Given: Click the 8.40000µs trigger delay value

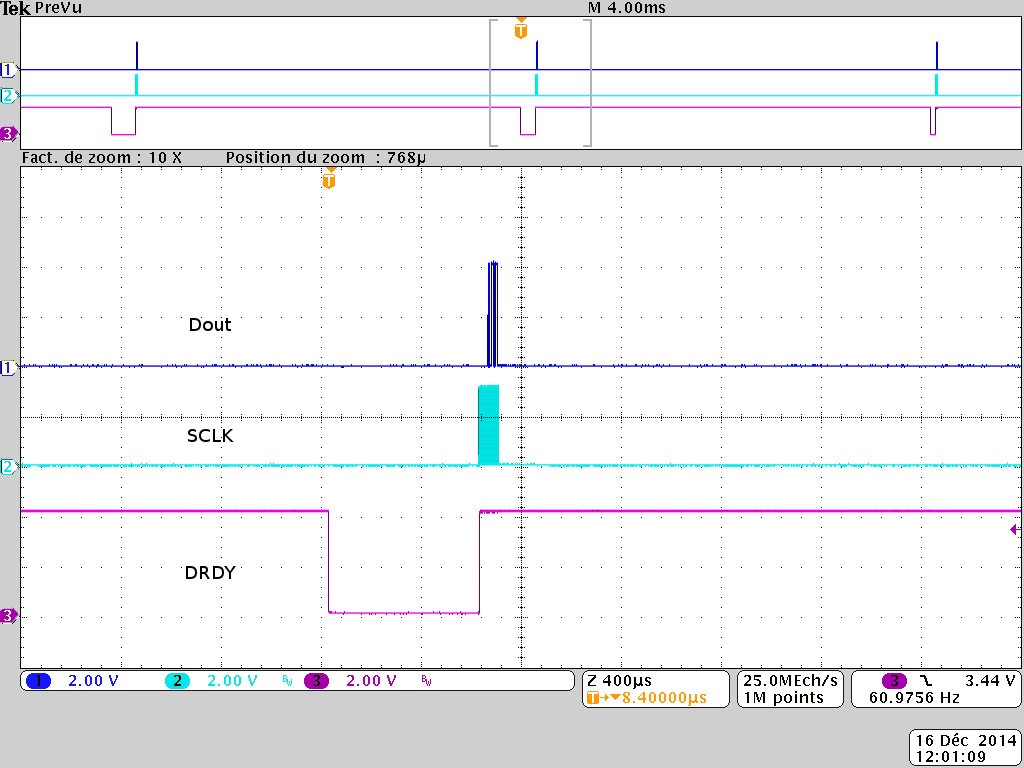Looking at the screenshot, I should tap(664, 698).
